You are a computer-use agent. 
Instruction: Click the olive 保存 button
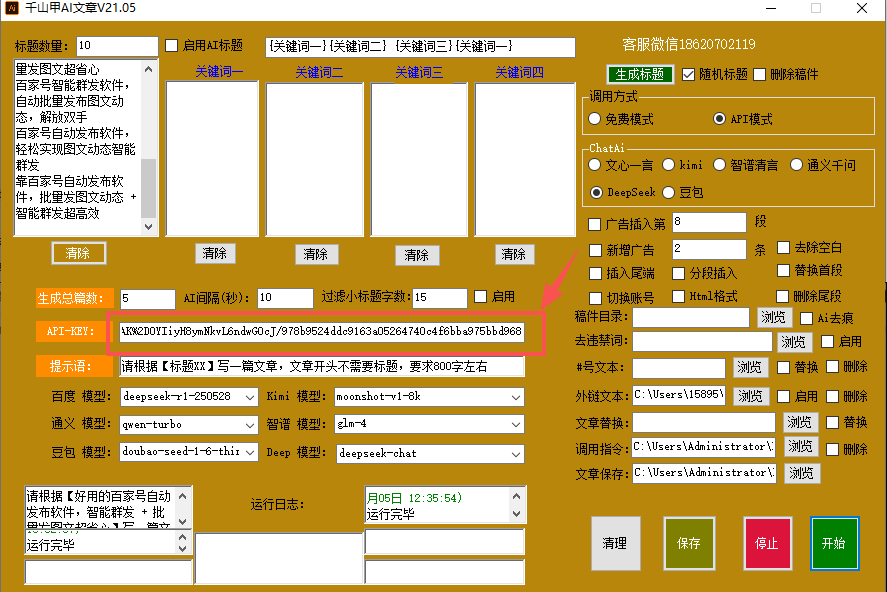(688, 543)
